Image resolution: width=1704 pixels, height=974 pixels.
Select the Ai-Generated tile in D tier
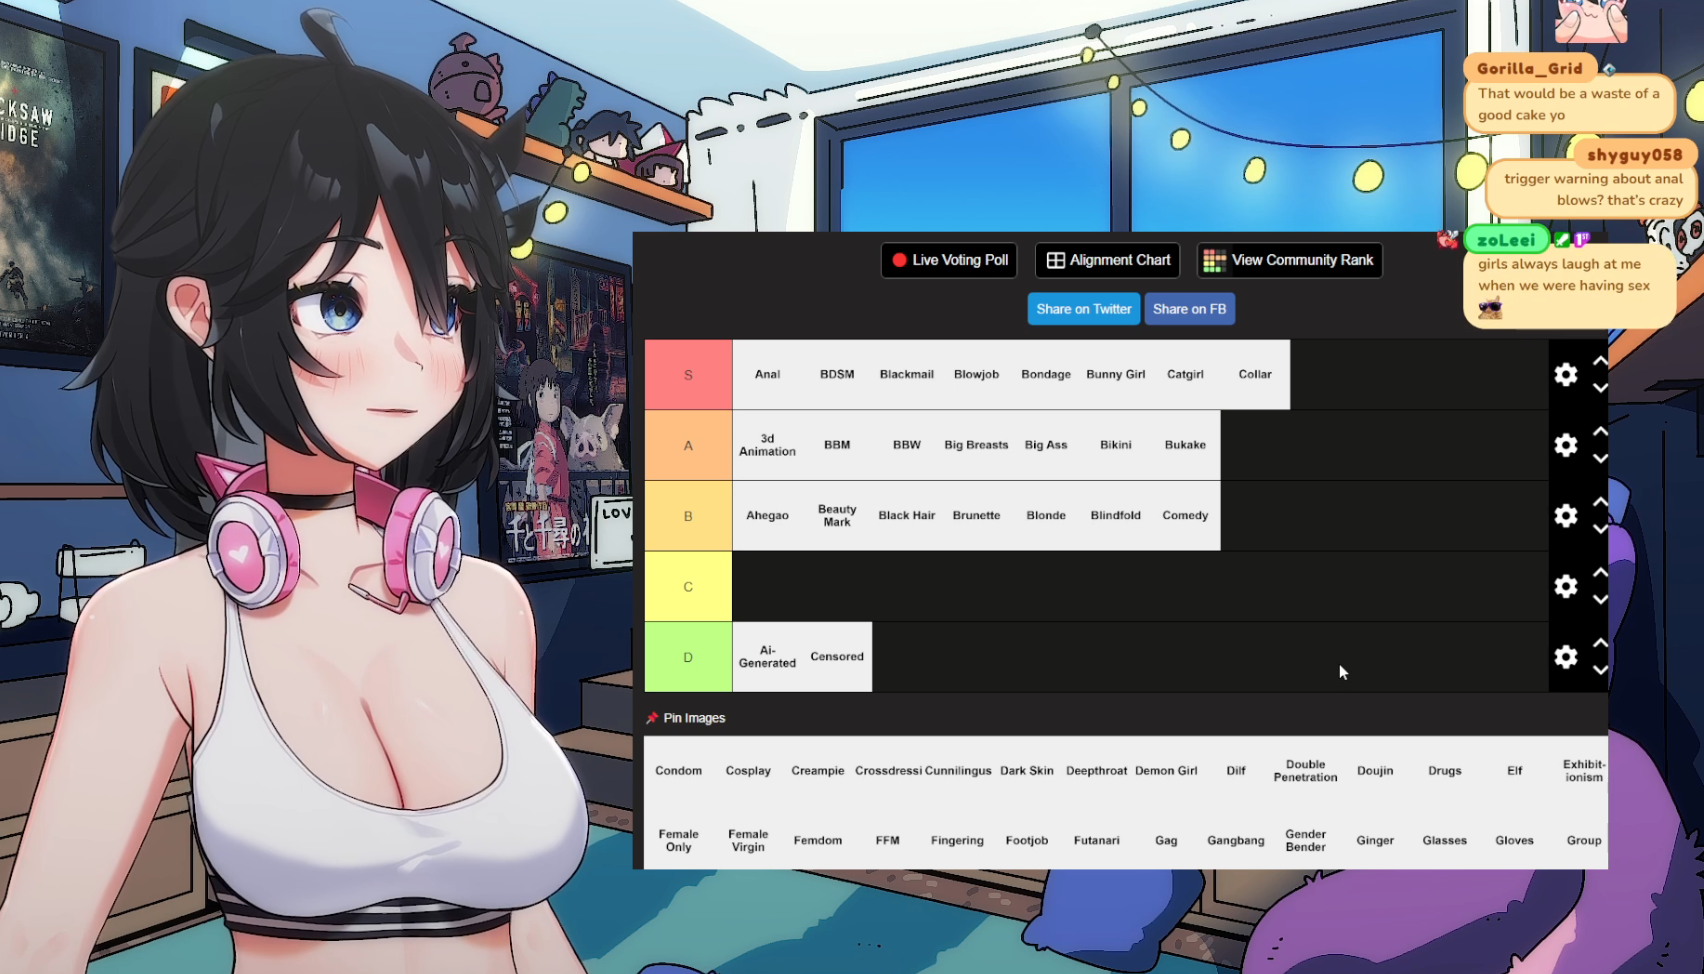tap(767, 656)
